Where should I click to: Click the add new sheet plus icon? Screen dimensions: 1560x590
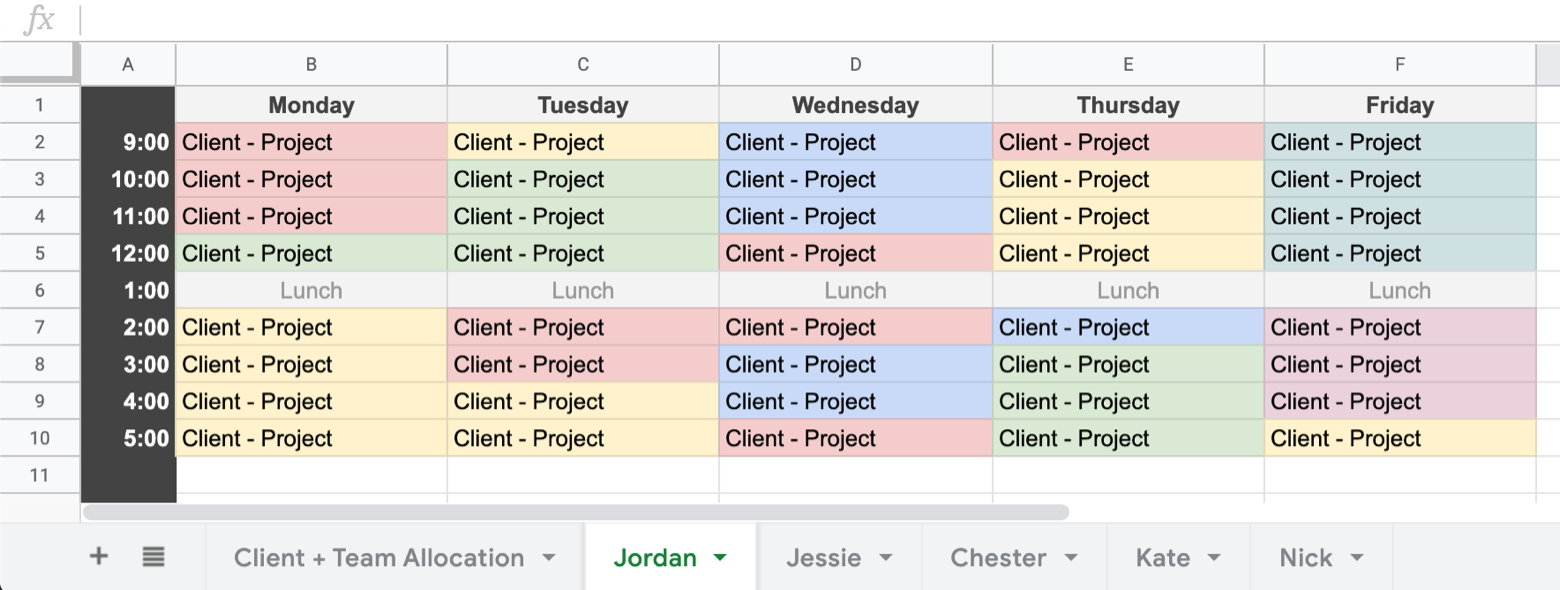pyautogui.click(x=98, y=557)
